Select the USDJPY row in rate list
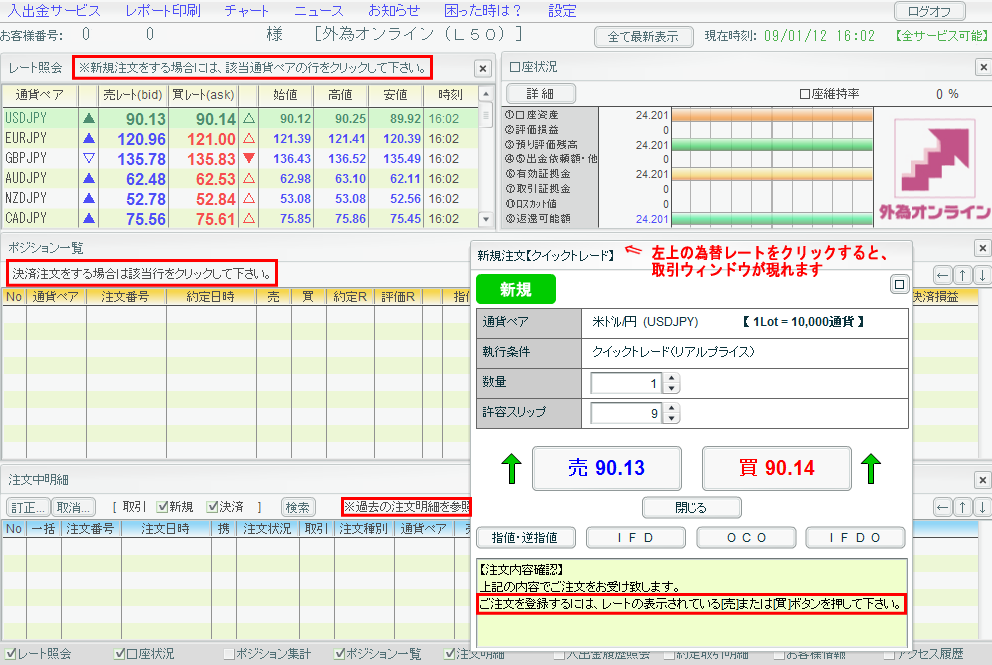Viewport: 992px width, 665px height. (240, 118)
